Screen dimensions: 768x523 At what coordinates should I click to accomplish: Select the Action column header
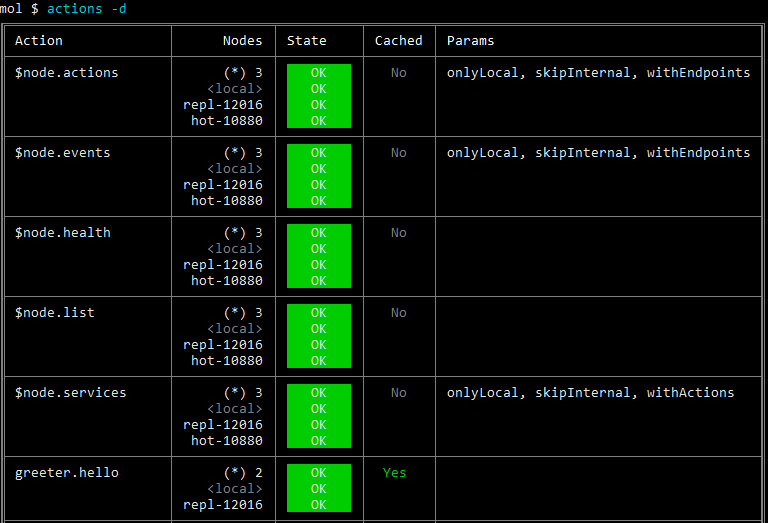click(39, 41)
